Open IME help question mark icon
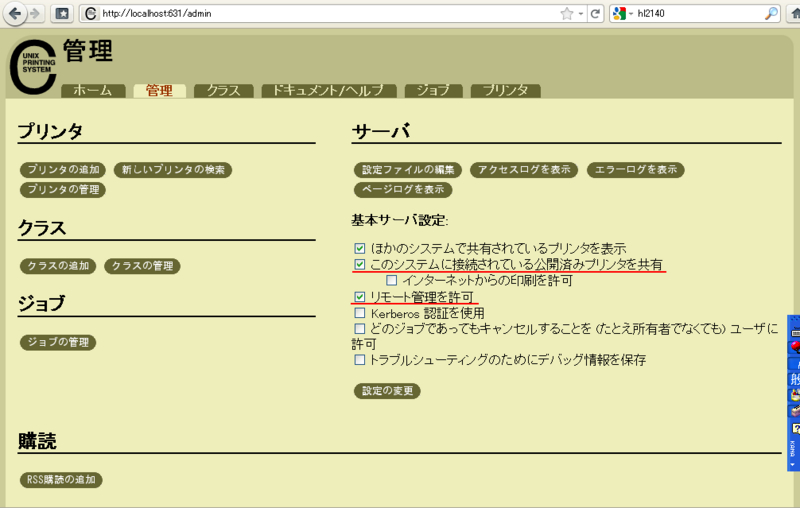This screenshot has width=800, height=508. click(795, 427)
